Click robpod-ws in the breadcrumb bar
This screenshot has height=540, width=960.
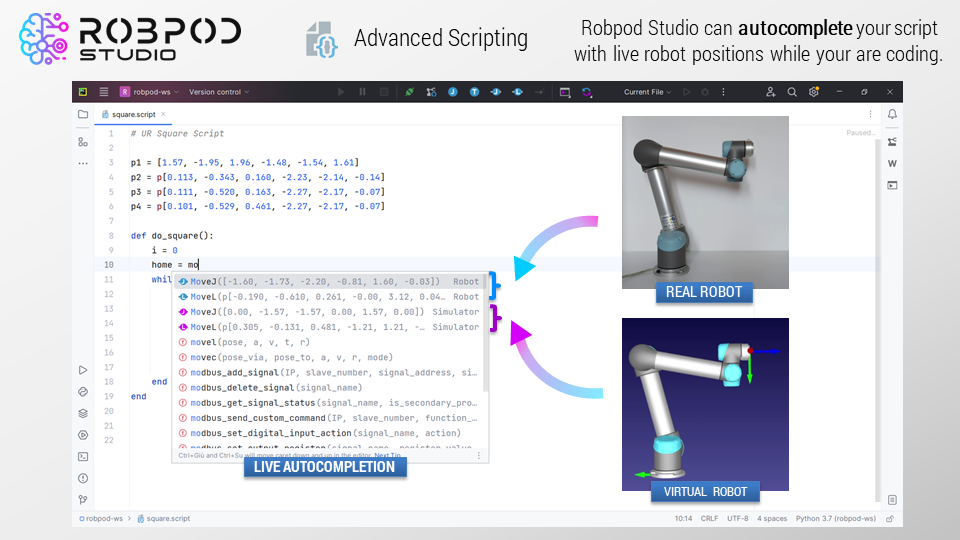point(101,519)
